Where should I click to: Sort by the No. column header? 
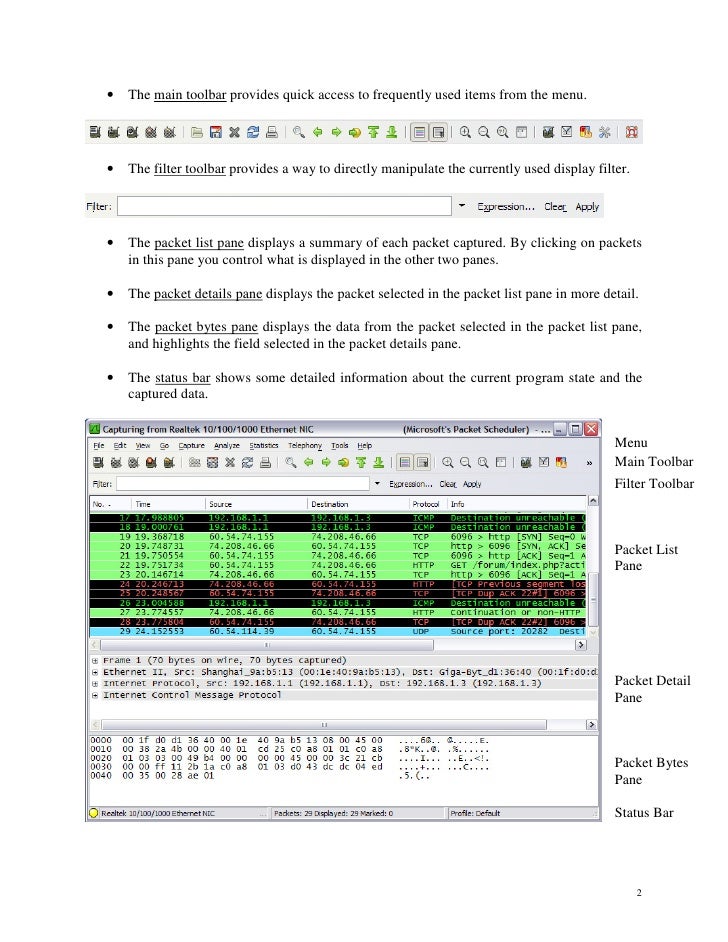point(111,504)
